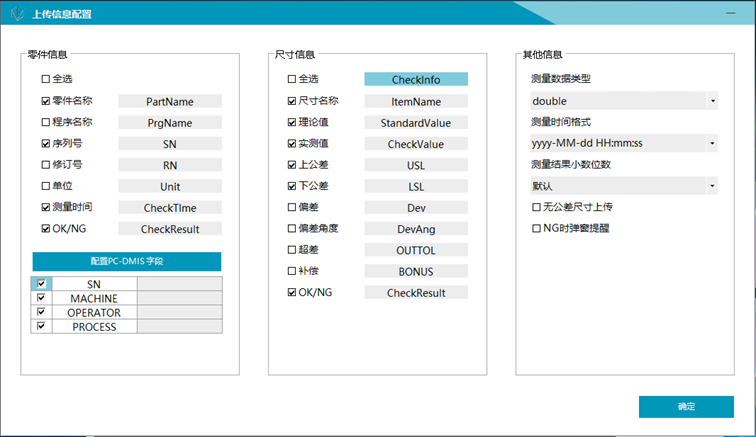Check the 补偿 BONUS checkbox
This screenshot has width=756, height=437.
[292, 271]
